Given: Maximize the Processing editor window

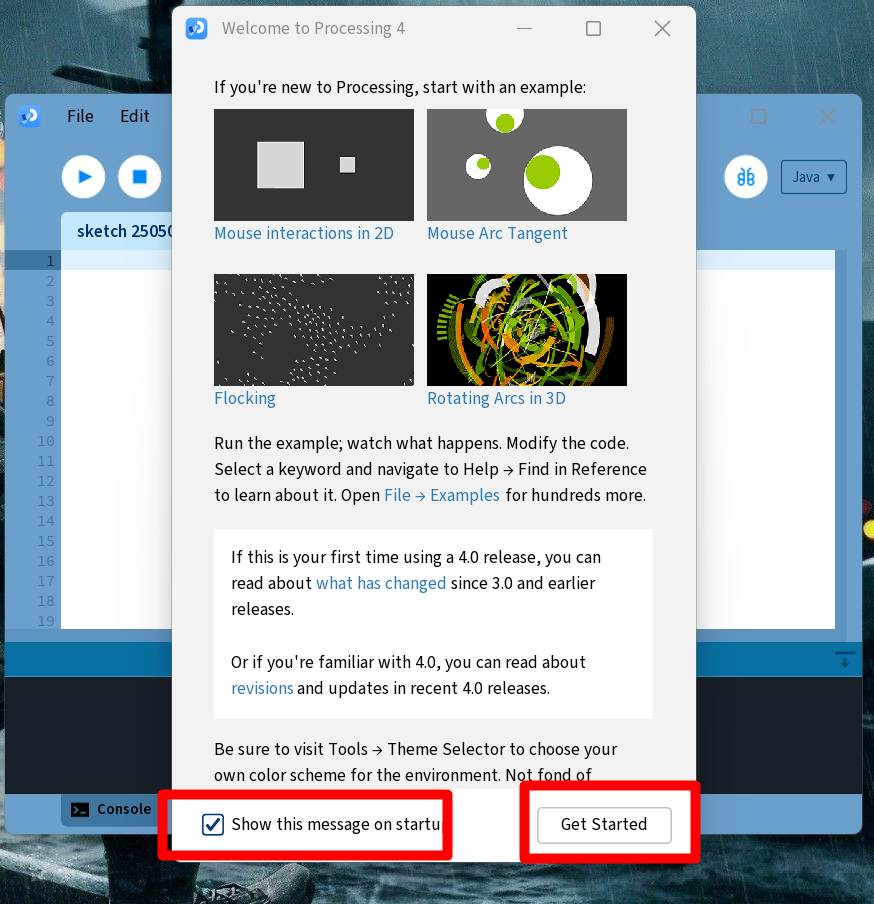Looking at the screenshot, I should (x=759, y=116).
